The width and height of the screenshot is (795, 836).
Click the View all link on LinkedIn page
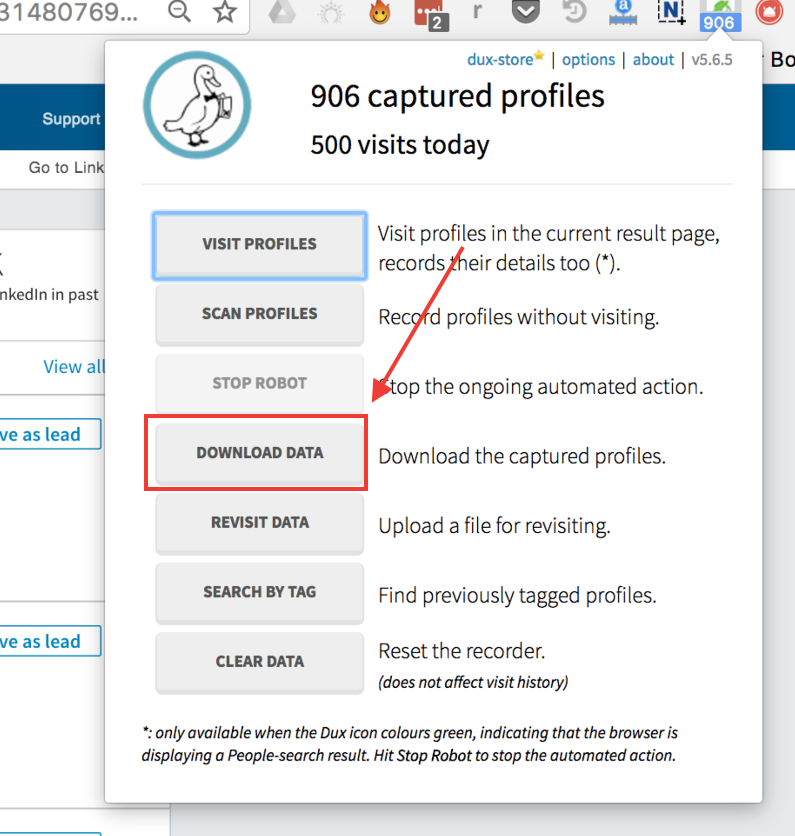74,367
